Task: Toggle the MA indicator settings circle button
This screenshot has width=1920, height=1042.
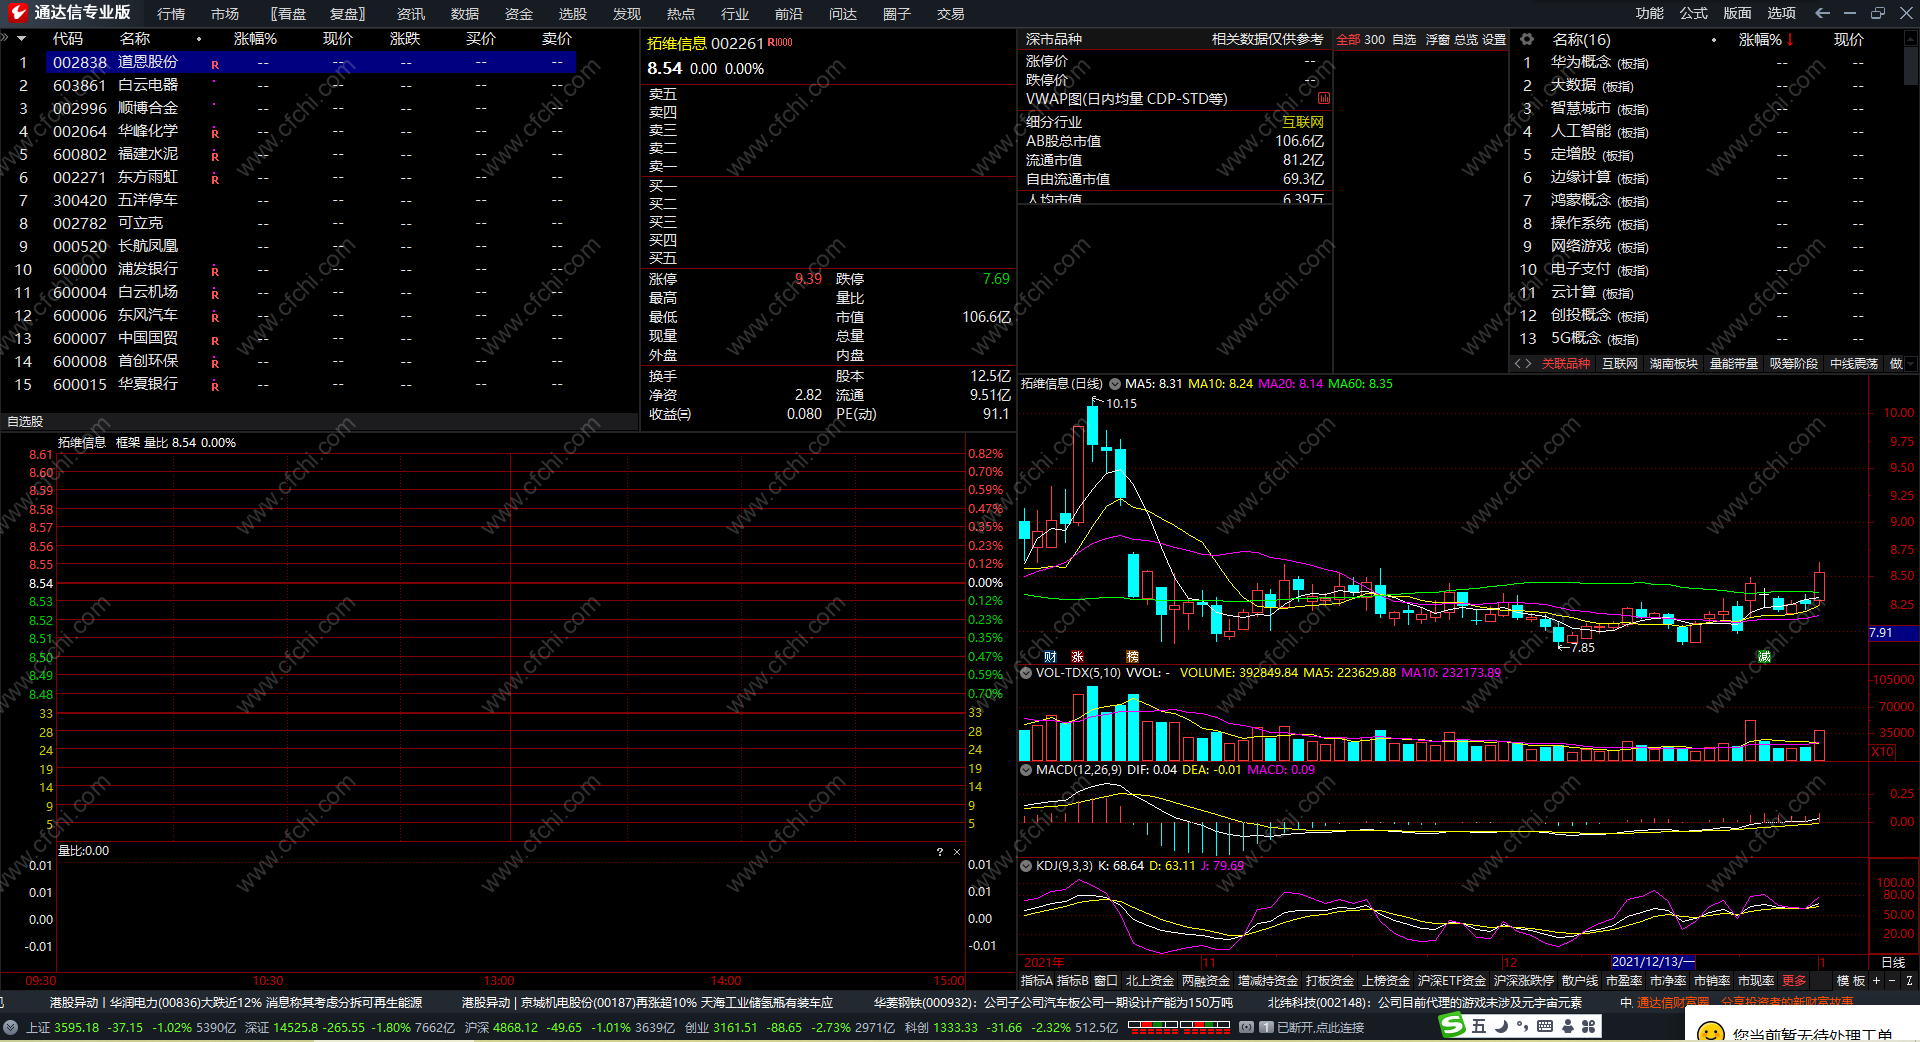Action: click(x=1115, y=384)
